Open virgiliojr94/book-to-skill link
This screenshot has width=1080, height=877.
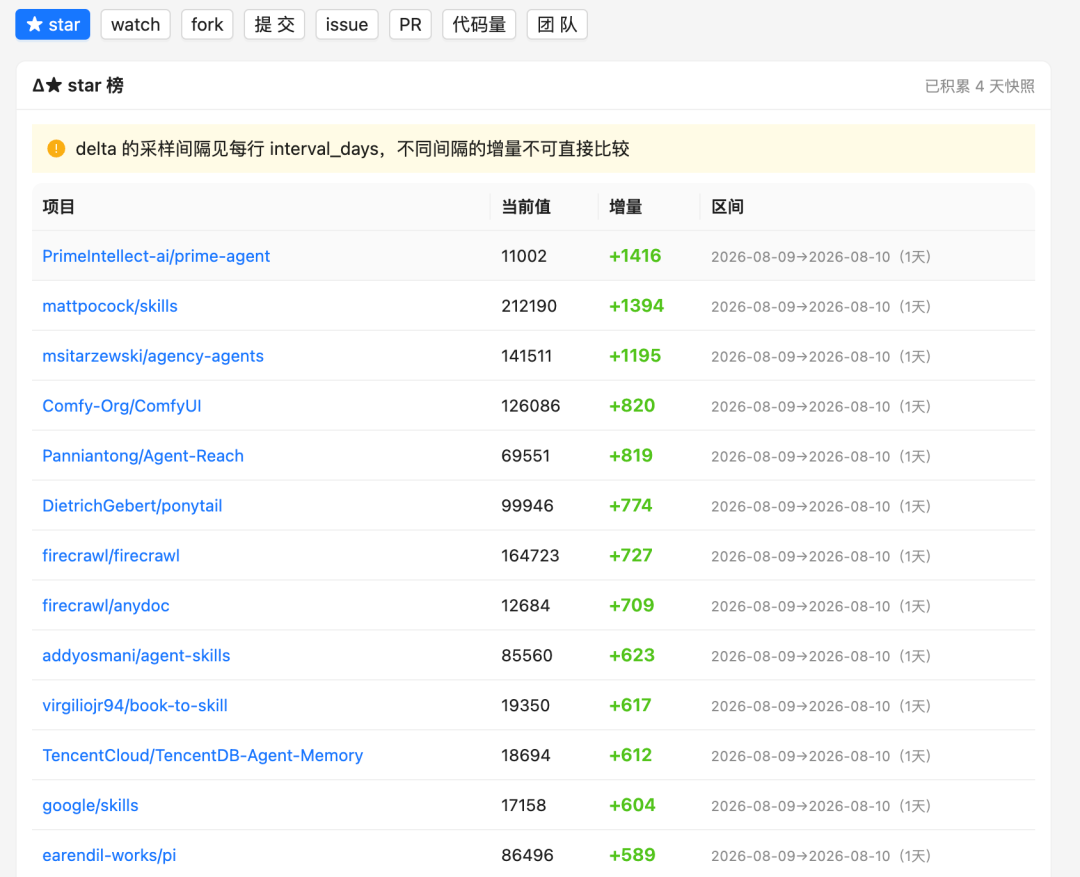pyautogui.click(x=134, y=705)
